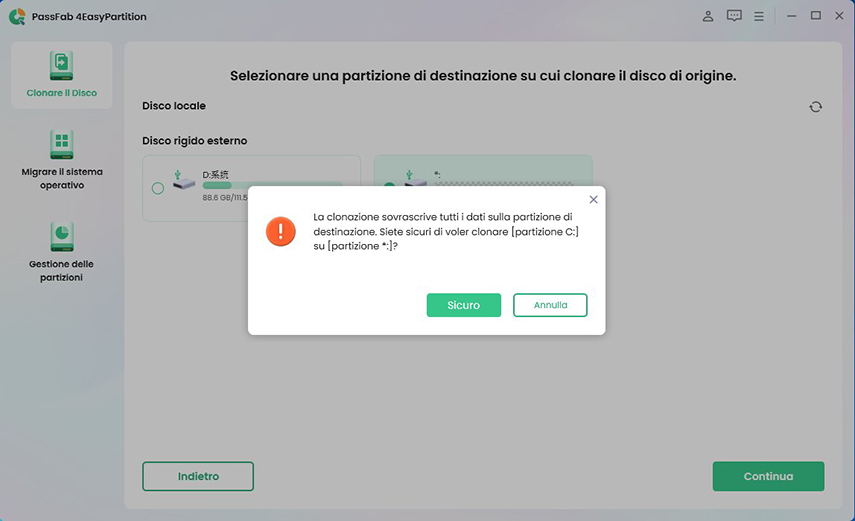Click the D: drive USB disk icon
The width and height of the screenshot is (855, 521).
click(x=183, y=181)
